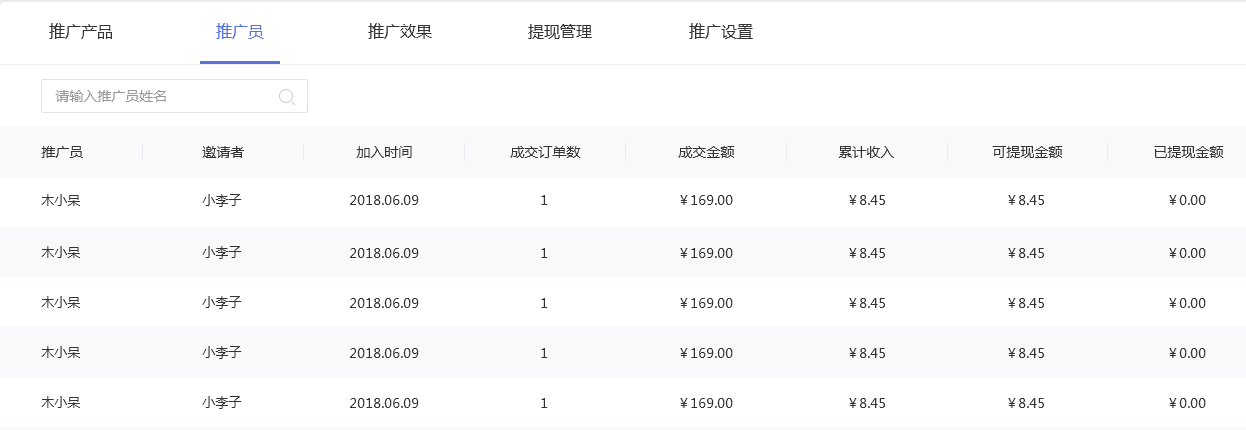Click the 累计收入 column header

[866, 153]
